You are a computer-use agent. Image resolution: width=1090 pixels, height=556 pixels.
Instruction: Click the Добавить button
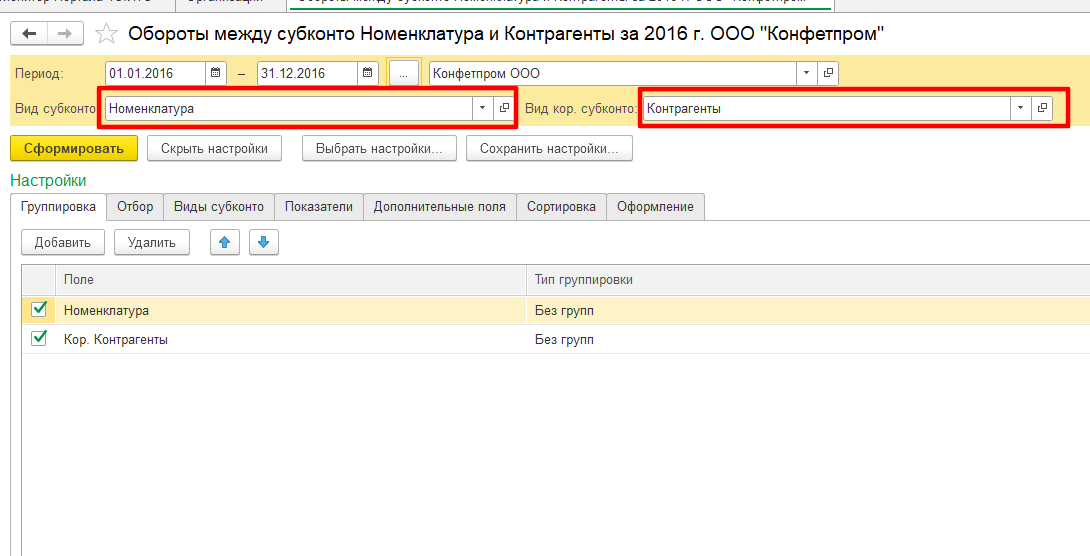click(x=63, y=243)
